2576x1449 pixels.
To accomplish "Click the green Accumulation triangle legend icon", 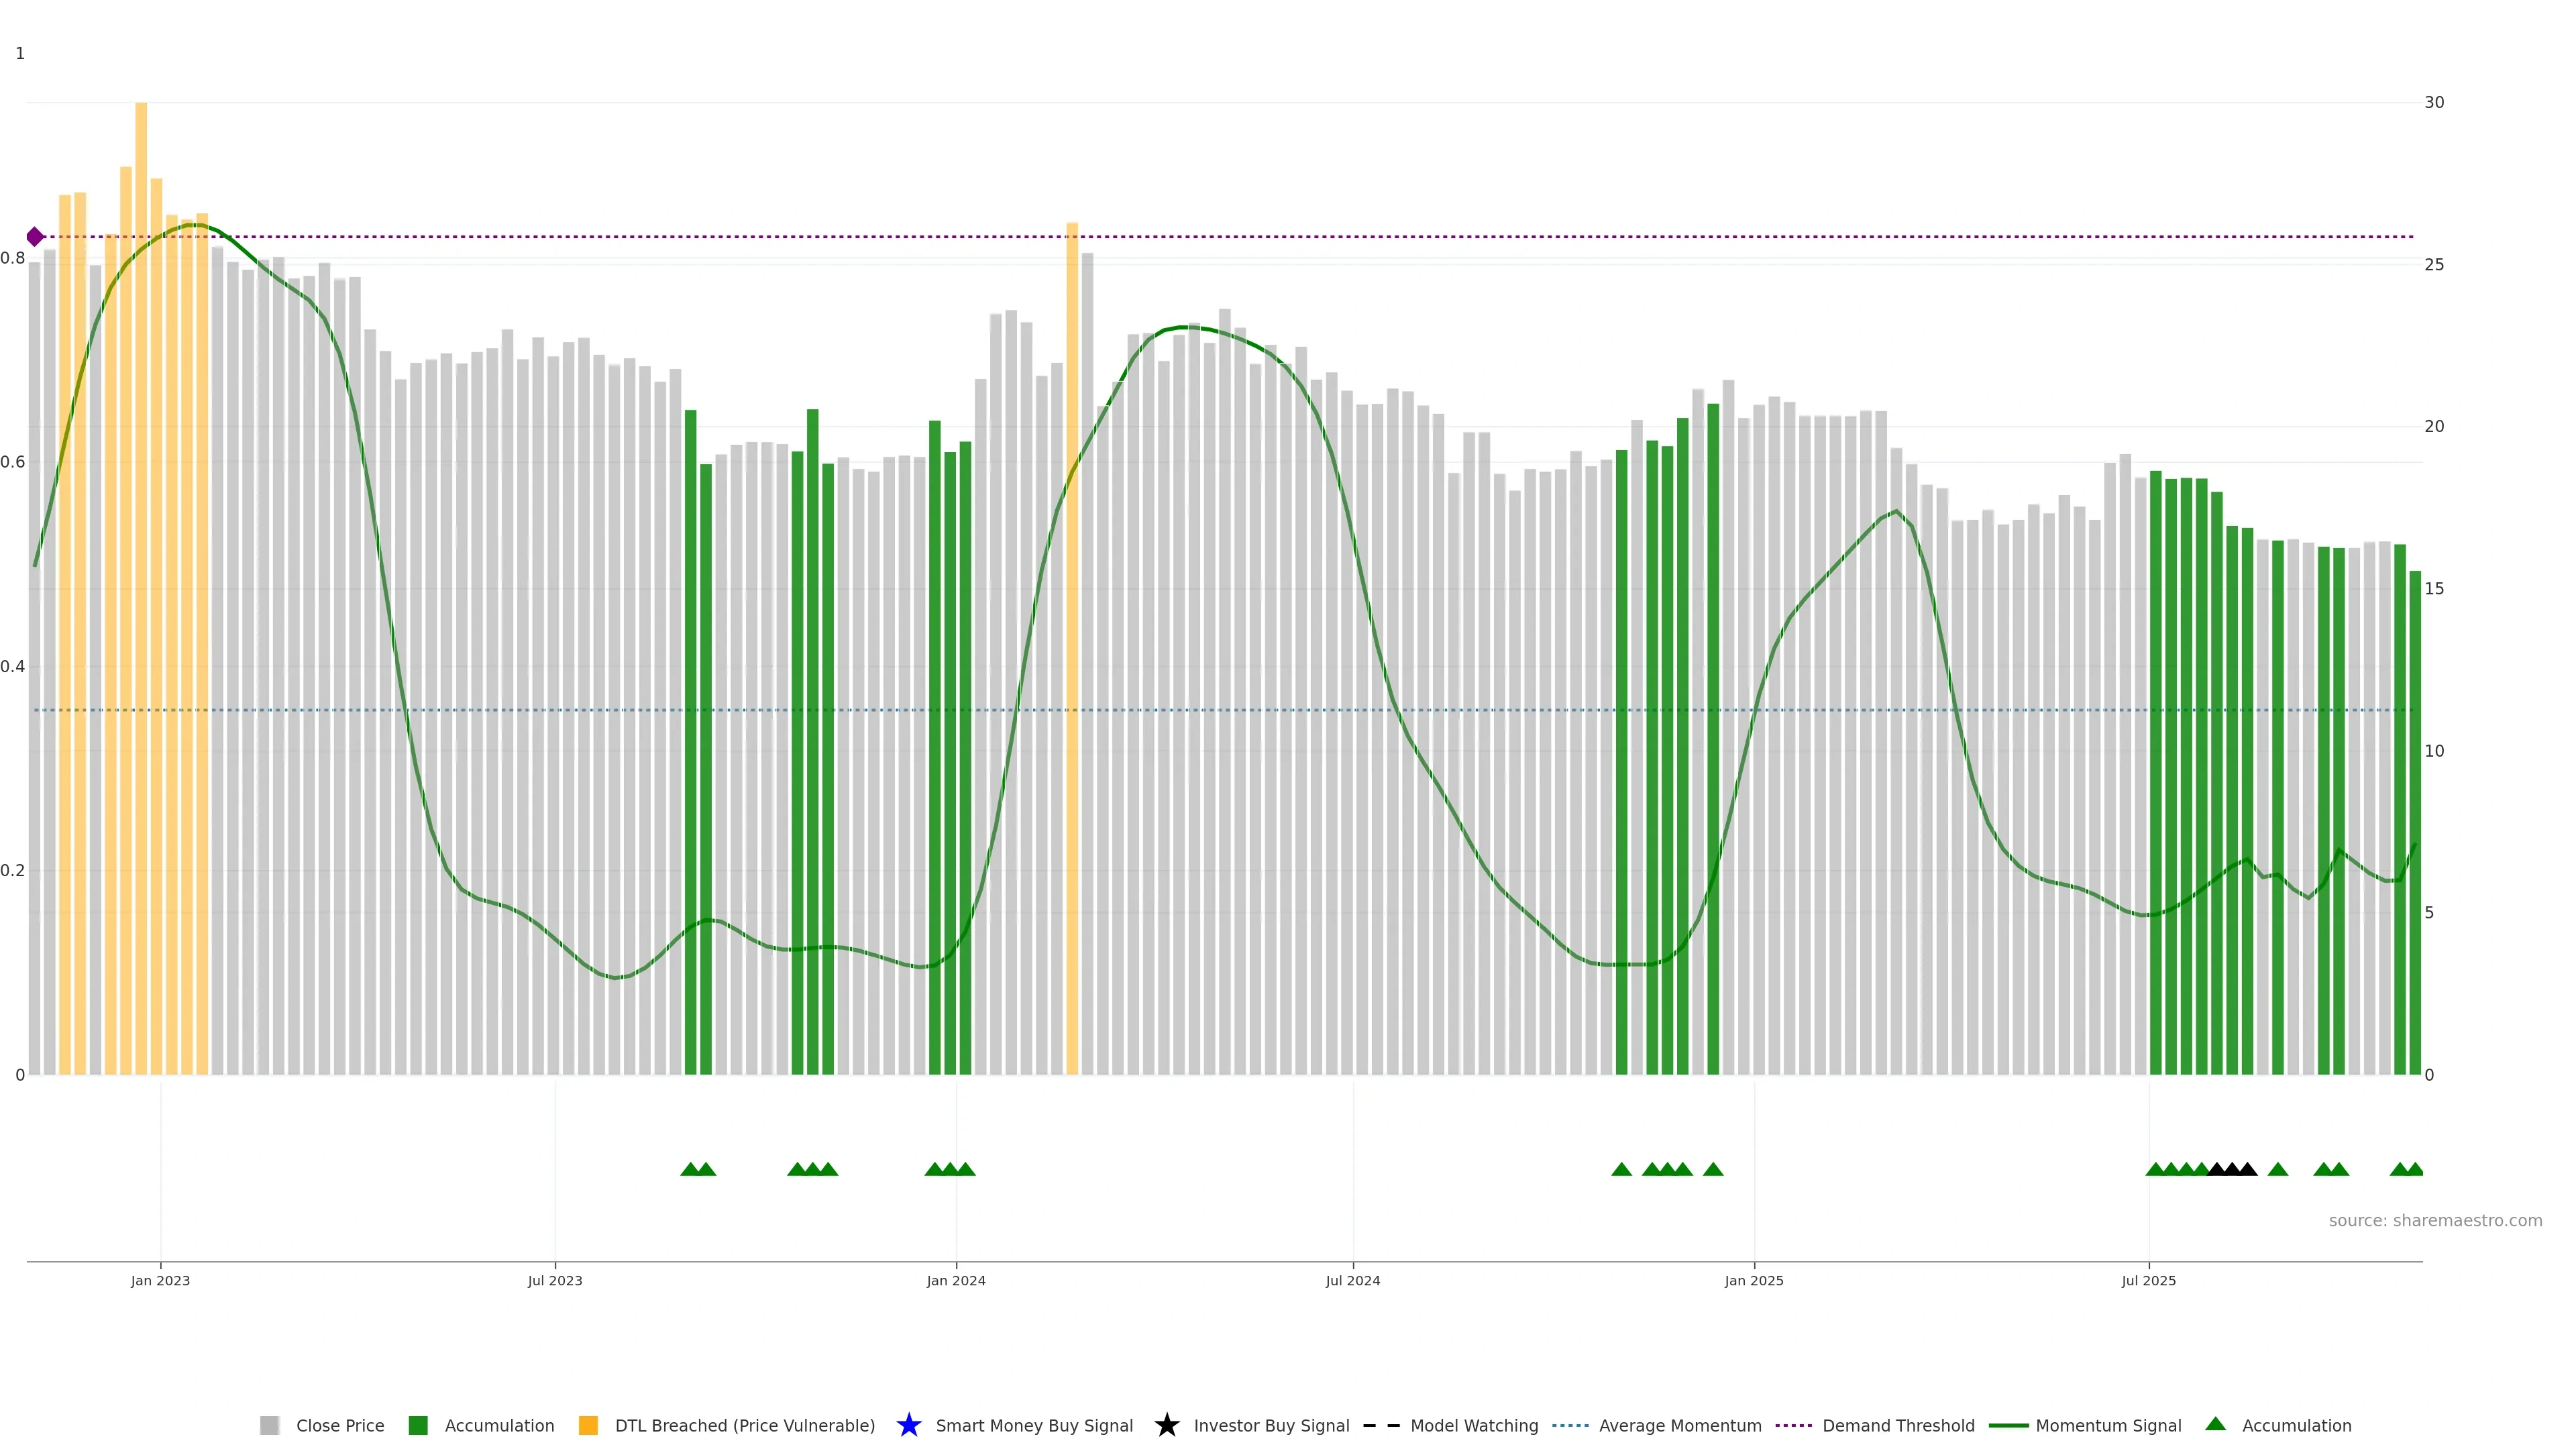I will pos(2216,1424).
